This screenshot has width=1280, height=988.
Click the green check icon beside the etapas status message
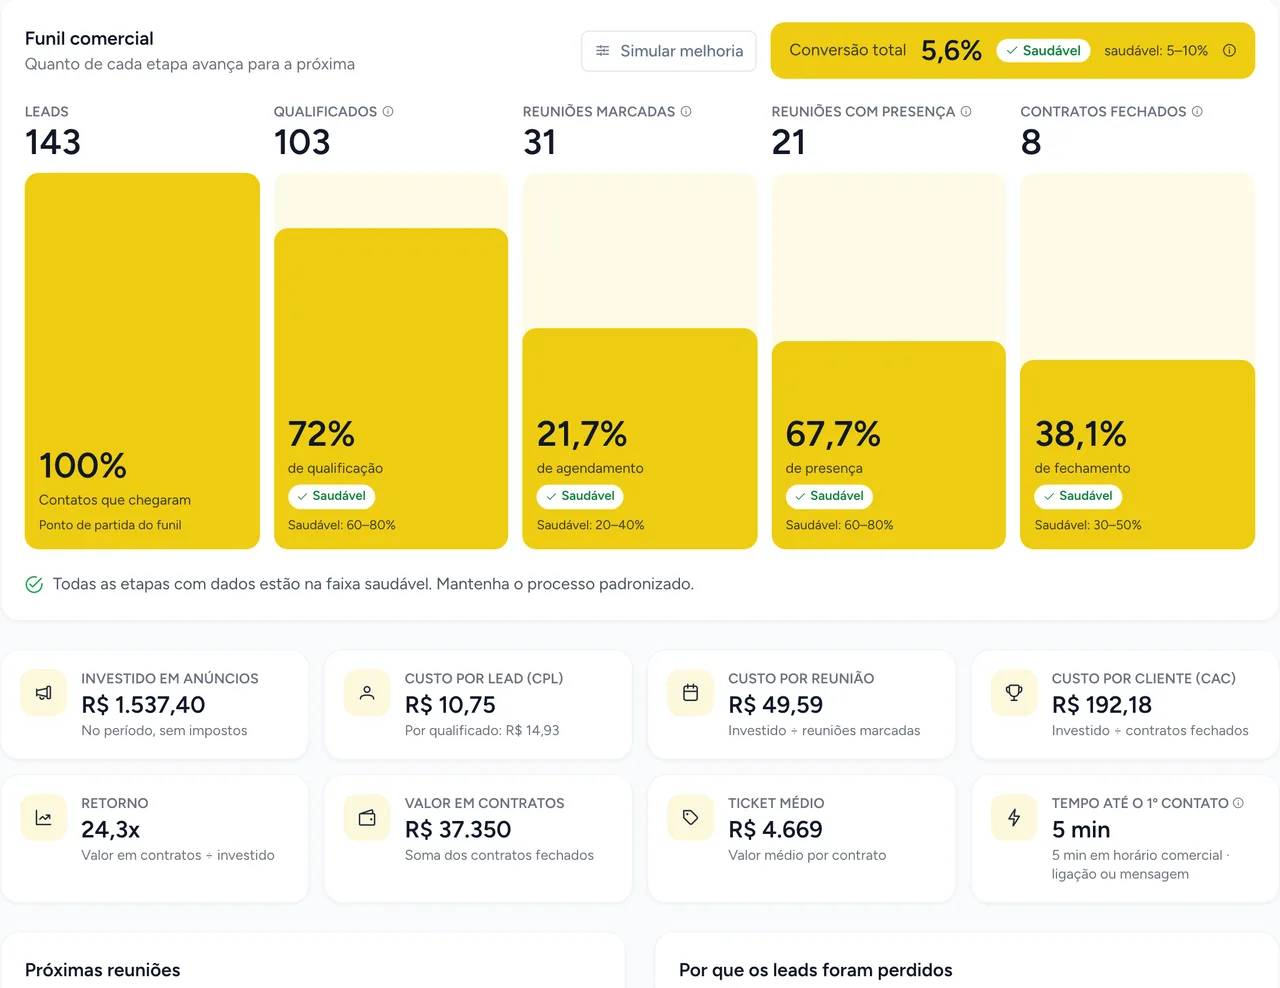(34, 585)
